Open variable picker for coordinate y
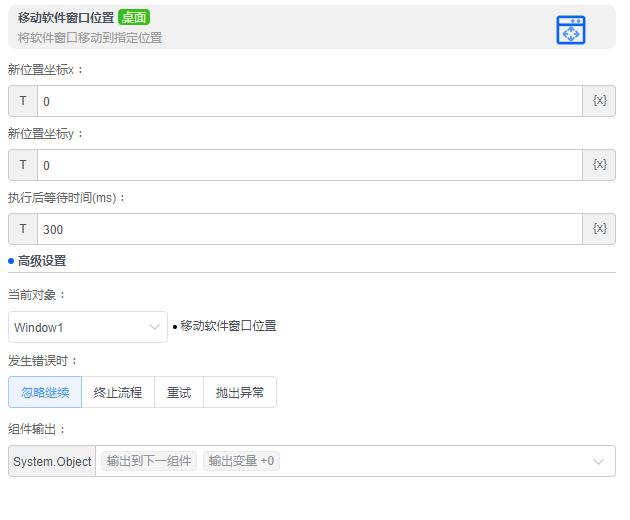This screenshot has width=630, height=520. pos(599,165)
